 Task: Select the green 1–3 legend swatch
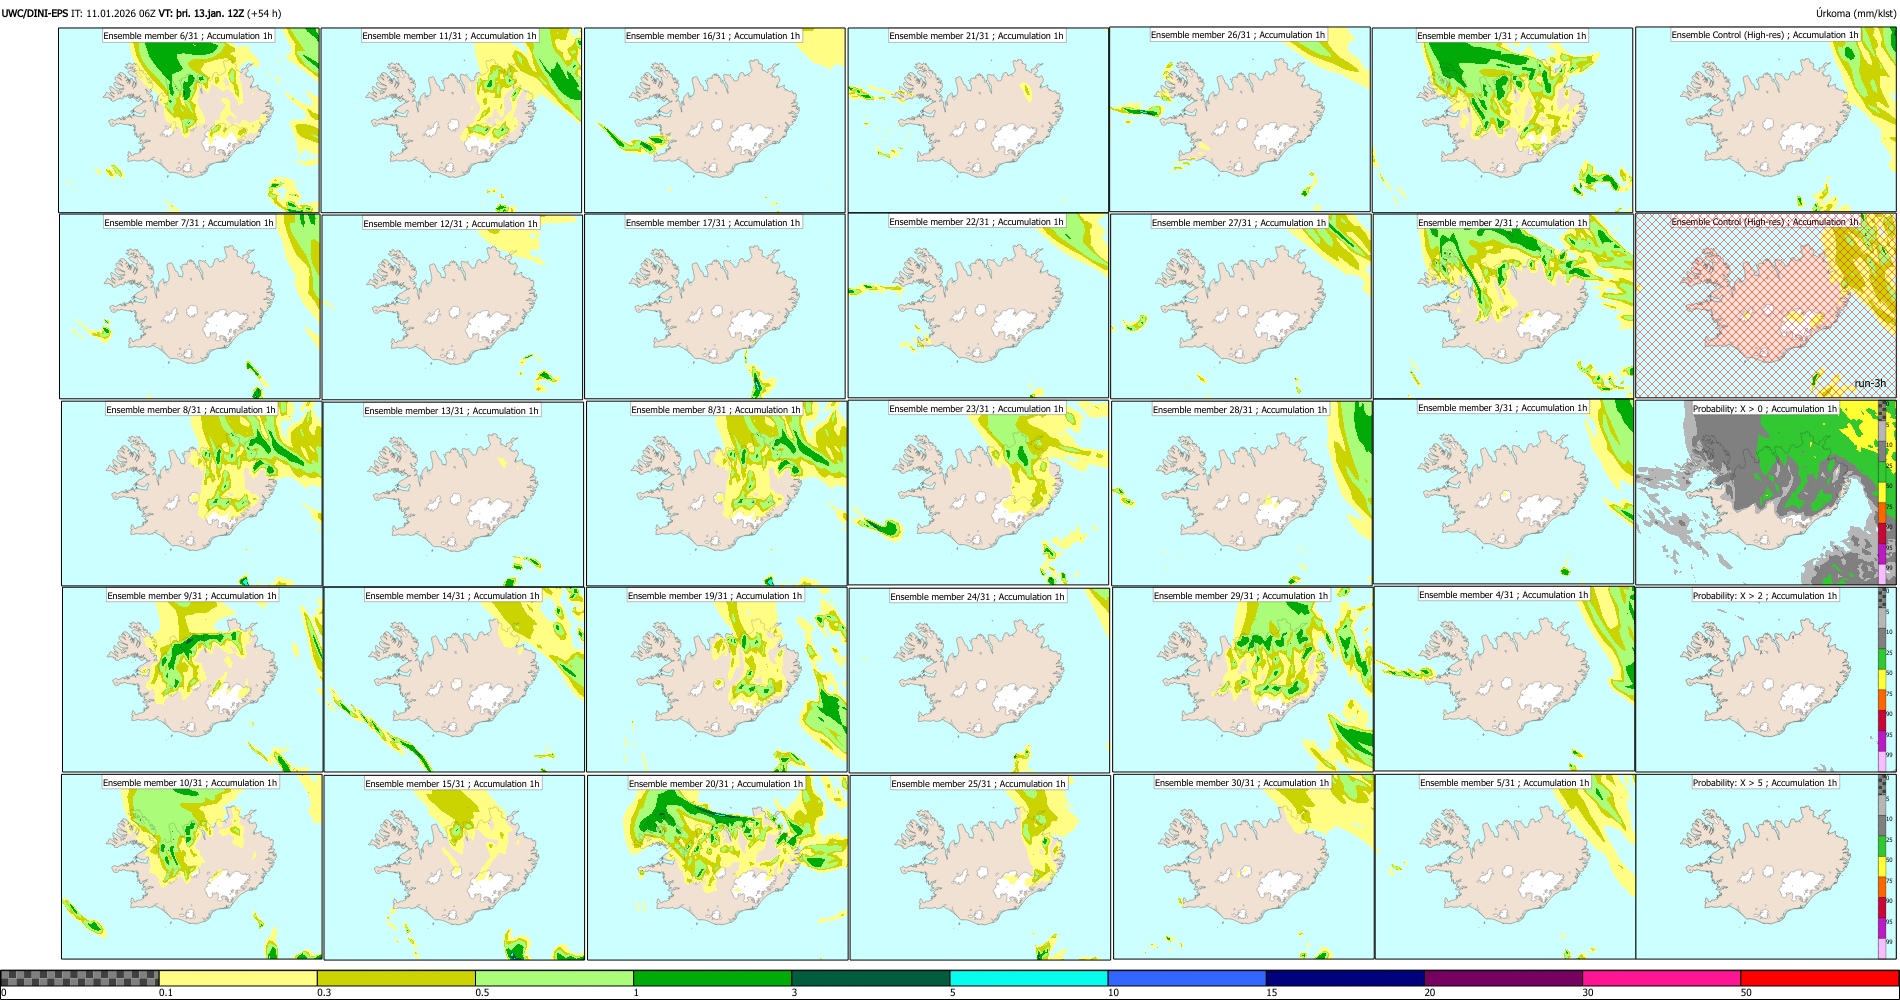tap(712, 978)
